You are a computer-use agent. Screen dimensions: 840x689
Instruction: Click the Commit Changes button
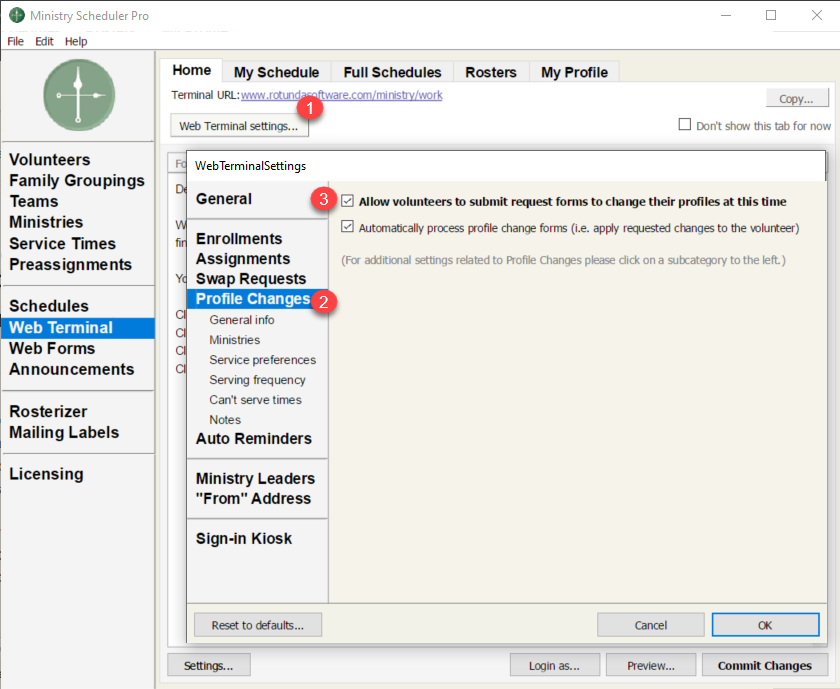click(764, 665)
